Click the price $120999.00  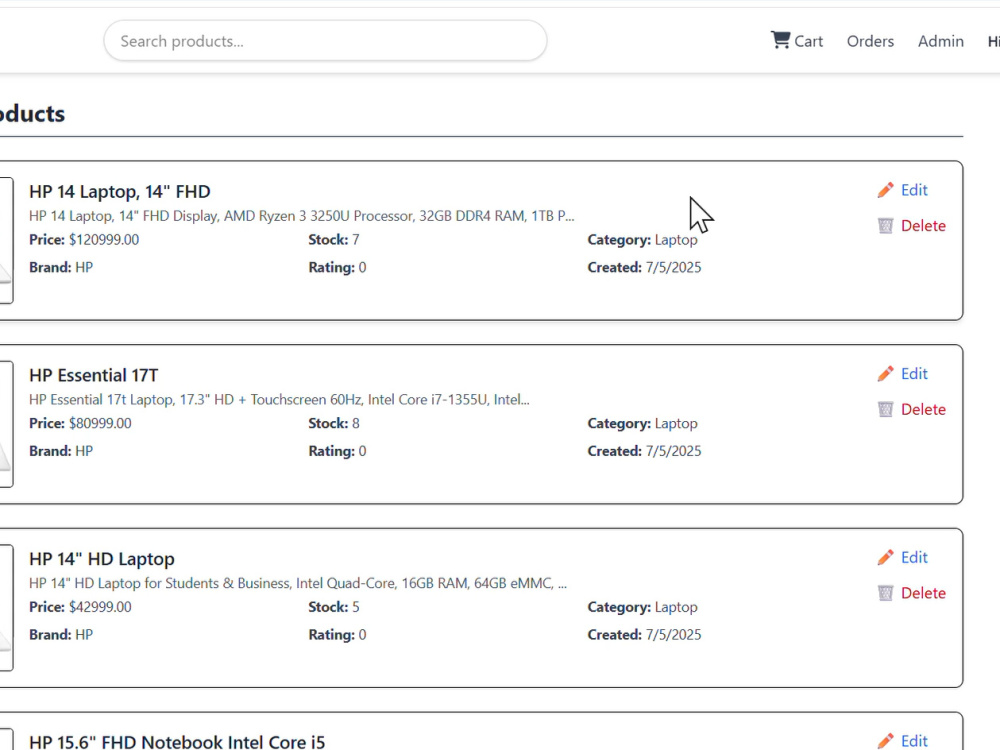[x=104, y=240]
